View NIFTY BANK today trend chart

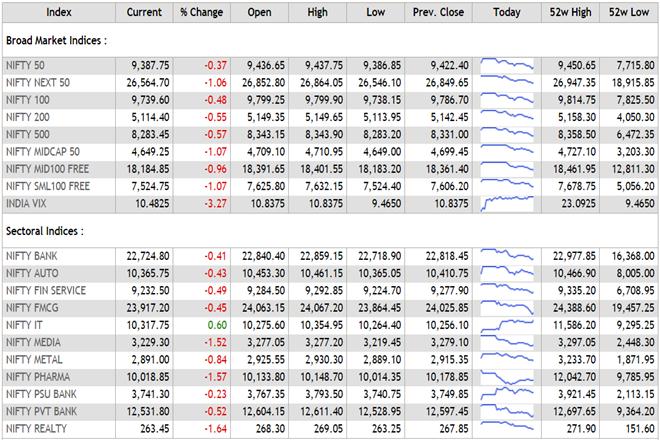507,257
